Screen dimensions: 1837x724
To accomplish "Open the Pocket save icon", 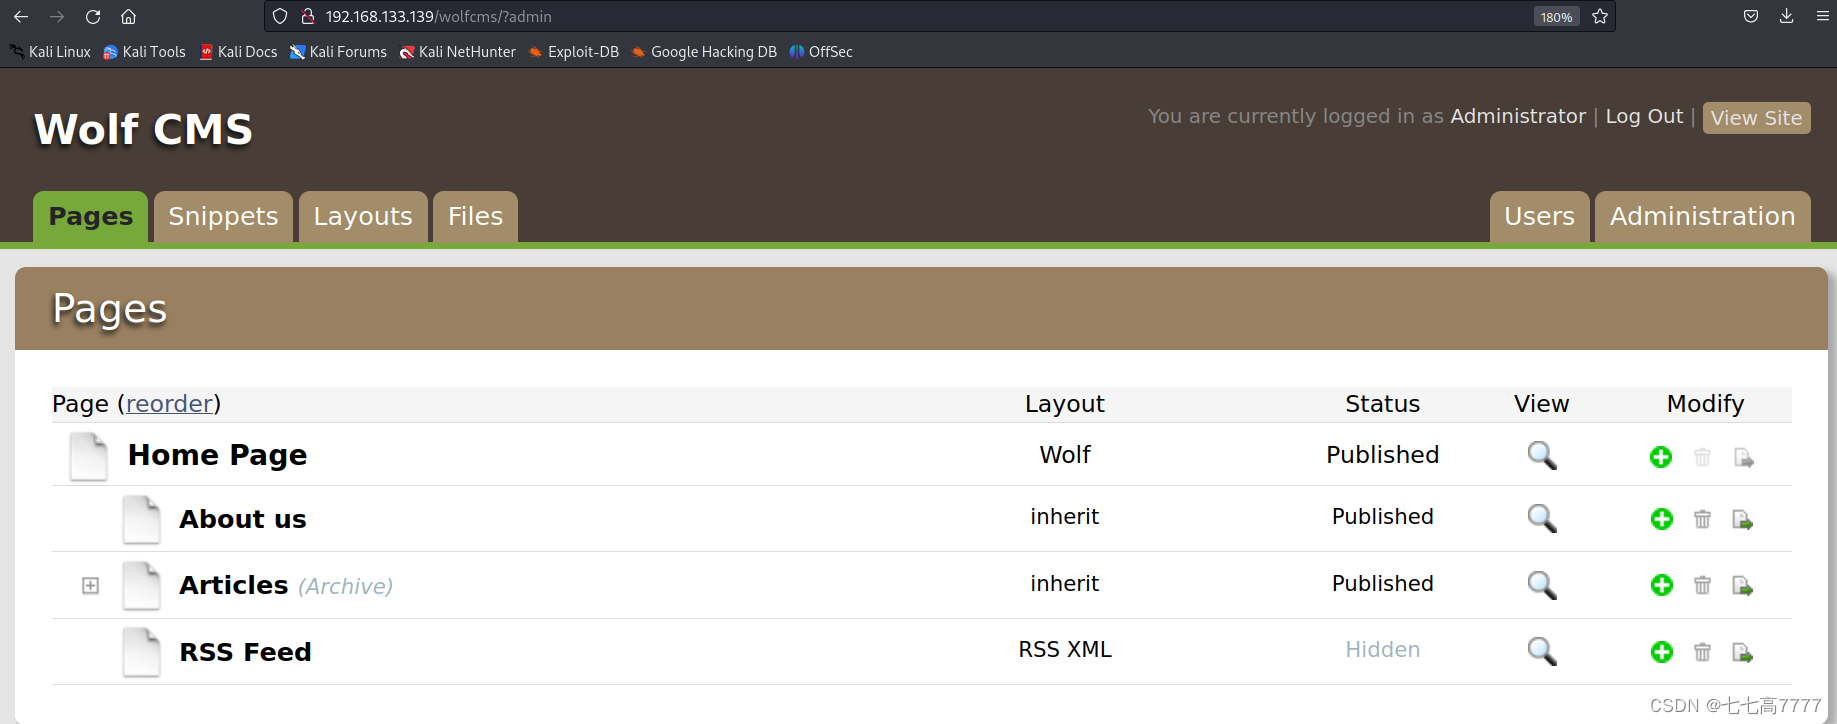I will pos(1751,16).
